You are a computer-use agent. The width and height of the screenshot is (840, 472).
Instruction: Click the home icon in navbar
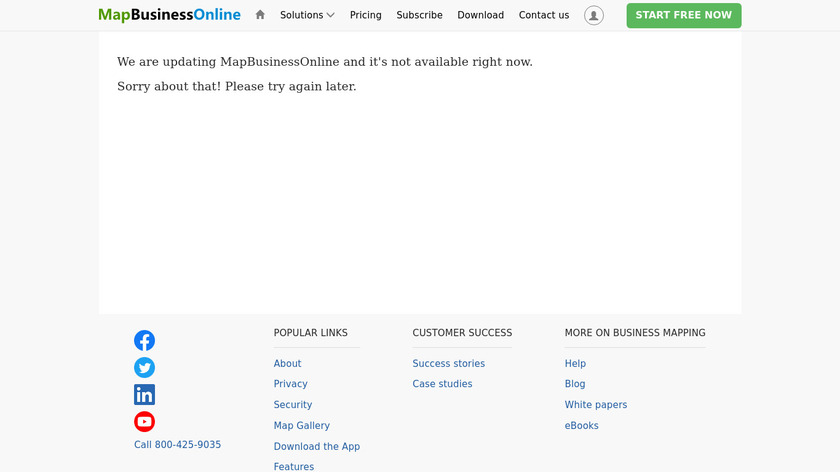click(260, 15)
